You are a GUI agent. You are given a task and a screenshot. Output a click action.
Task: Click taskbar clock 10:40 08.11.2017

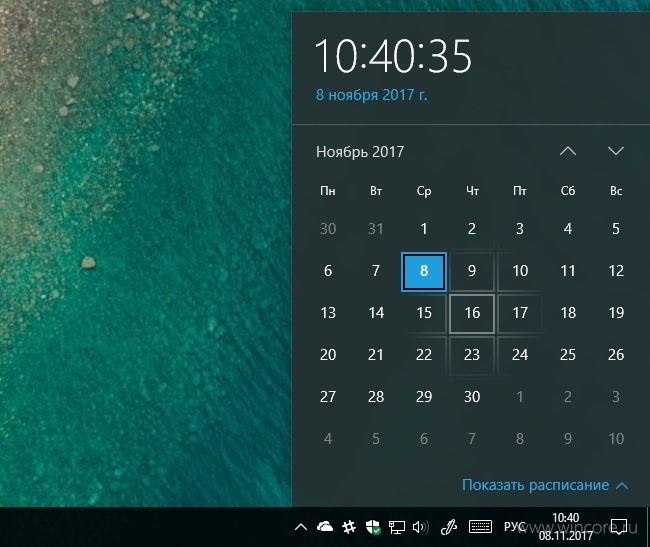coord(566,527)
